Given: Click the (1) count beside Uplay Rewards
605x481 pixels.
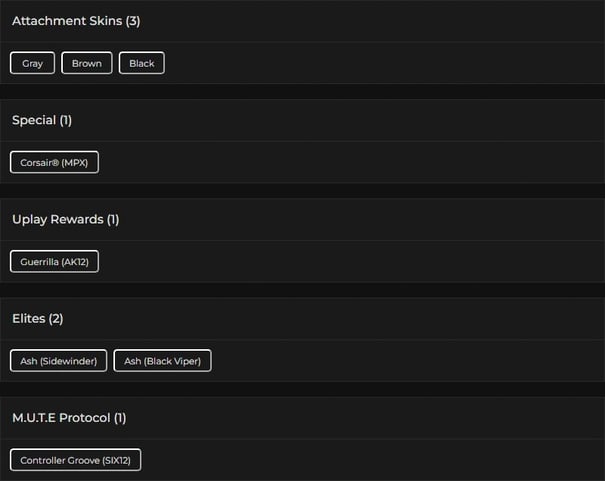Looking at the screenshot, I should coord(113,219).
